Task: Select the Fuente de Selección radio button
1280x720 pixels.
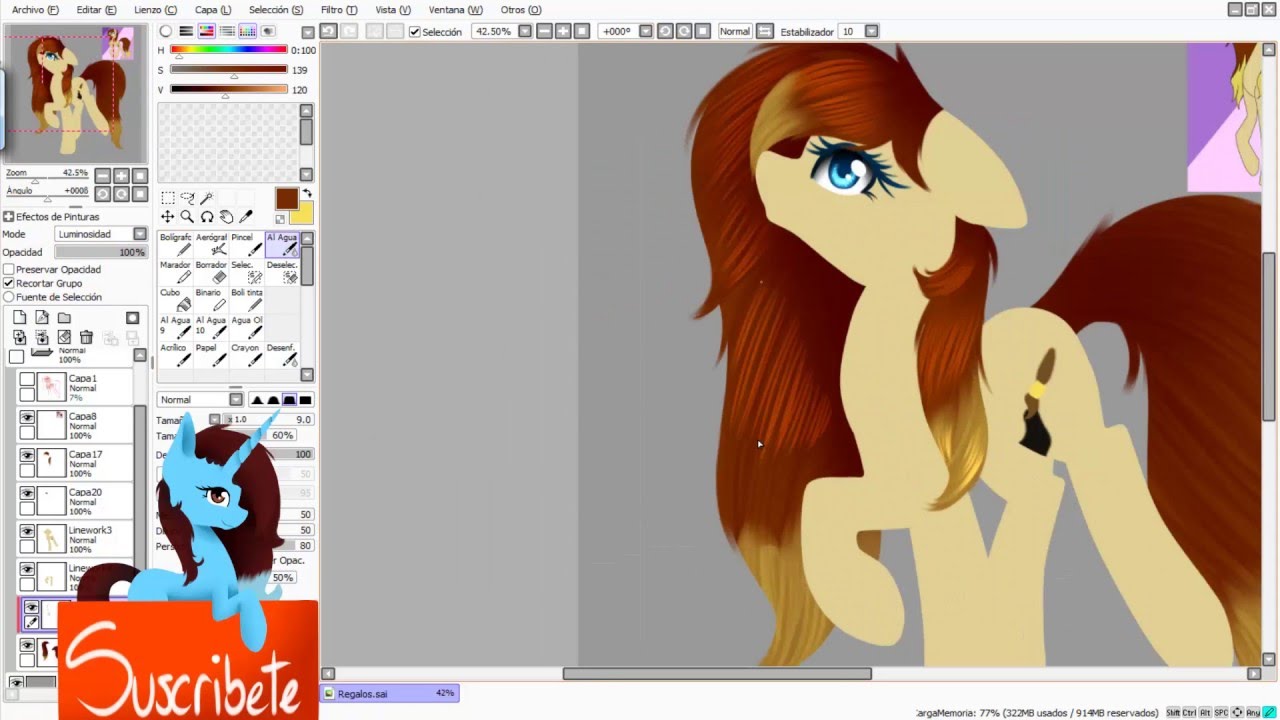Action: click(9, 298)
